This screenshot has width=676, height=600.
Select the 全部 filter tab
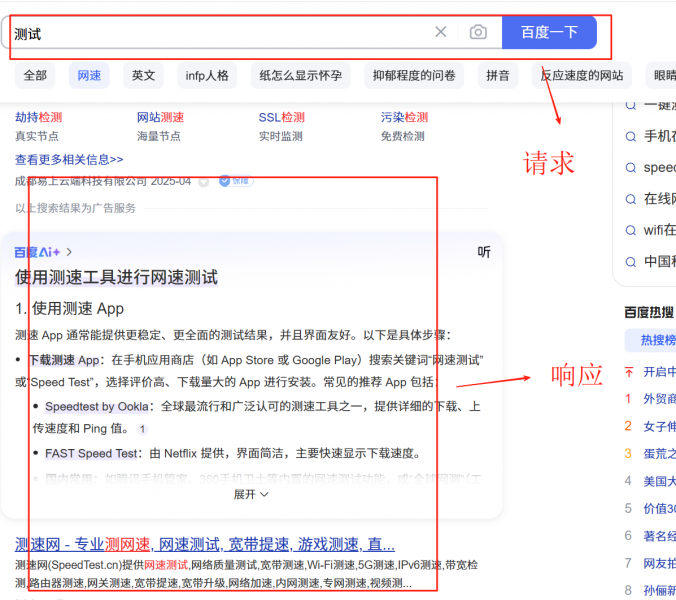[35, 75]
